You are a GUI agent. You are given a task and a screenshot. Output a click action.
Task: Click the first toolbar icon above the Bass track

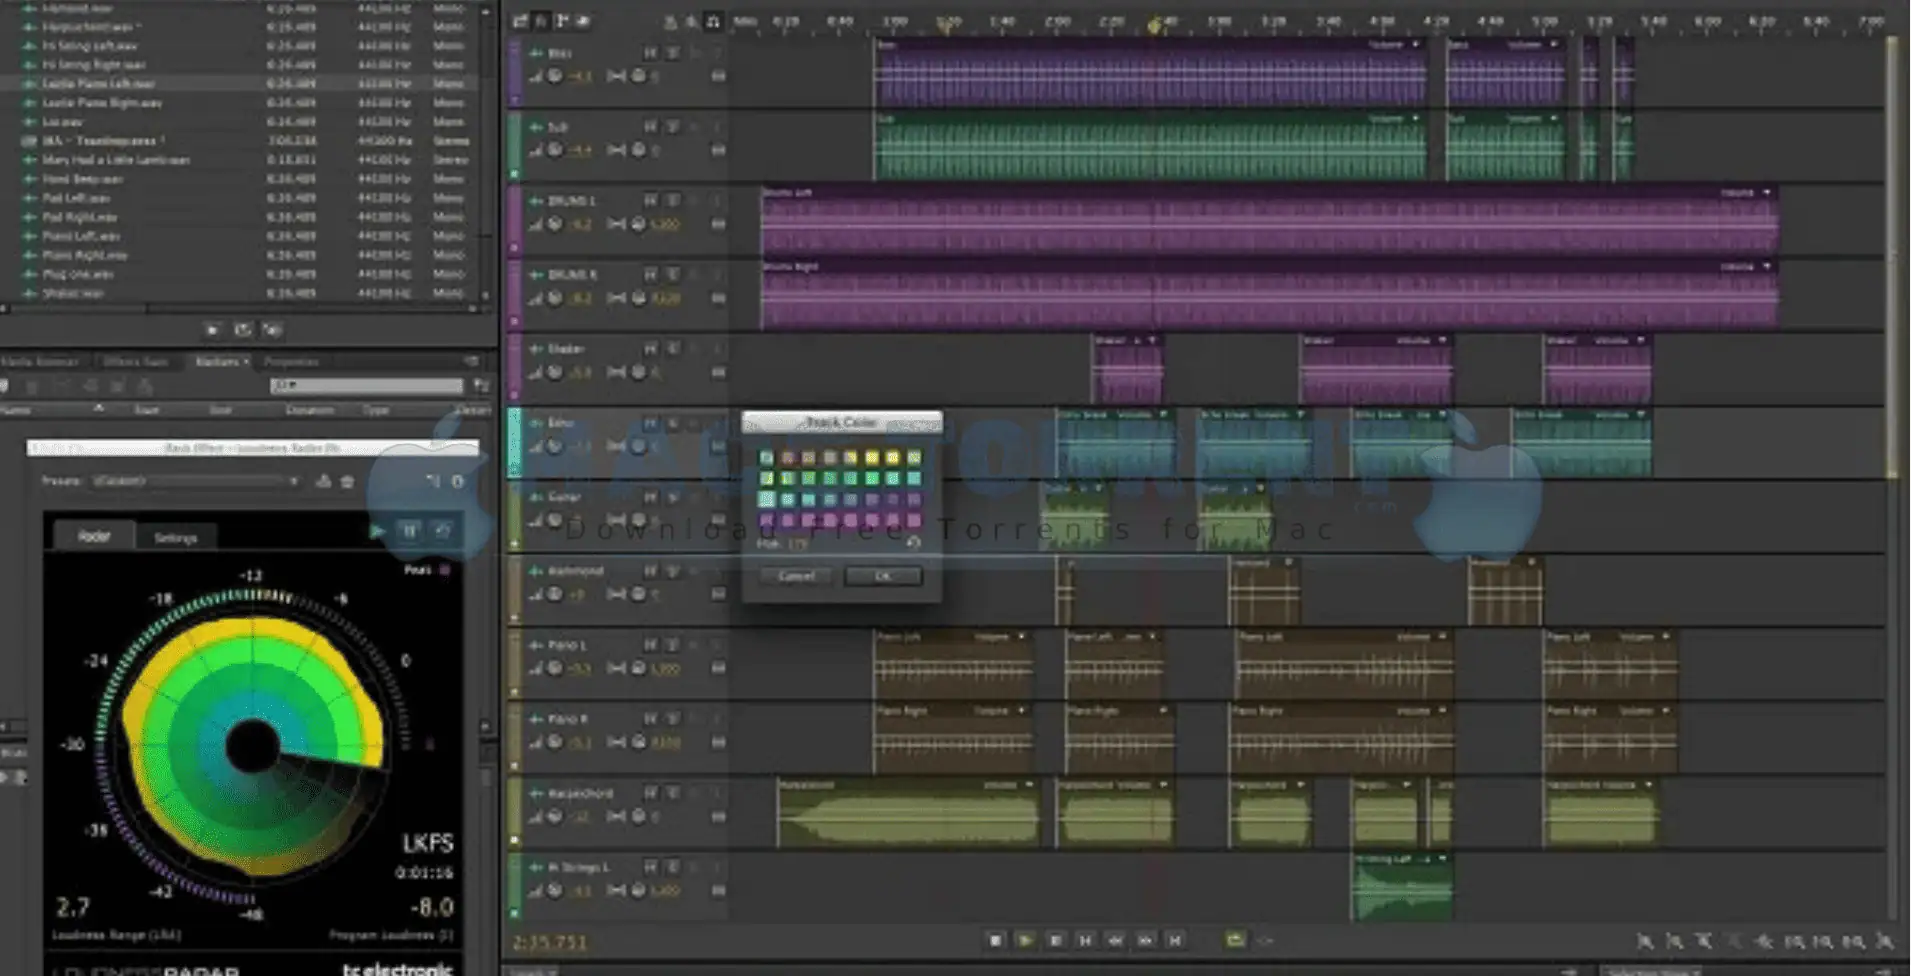tap(520, 20)
